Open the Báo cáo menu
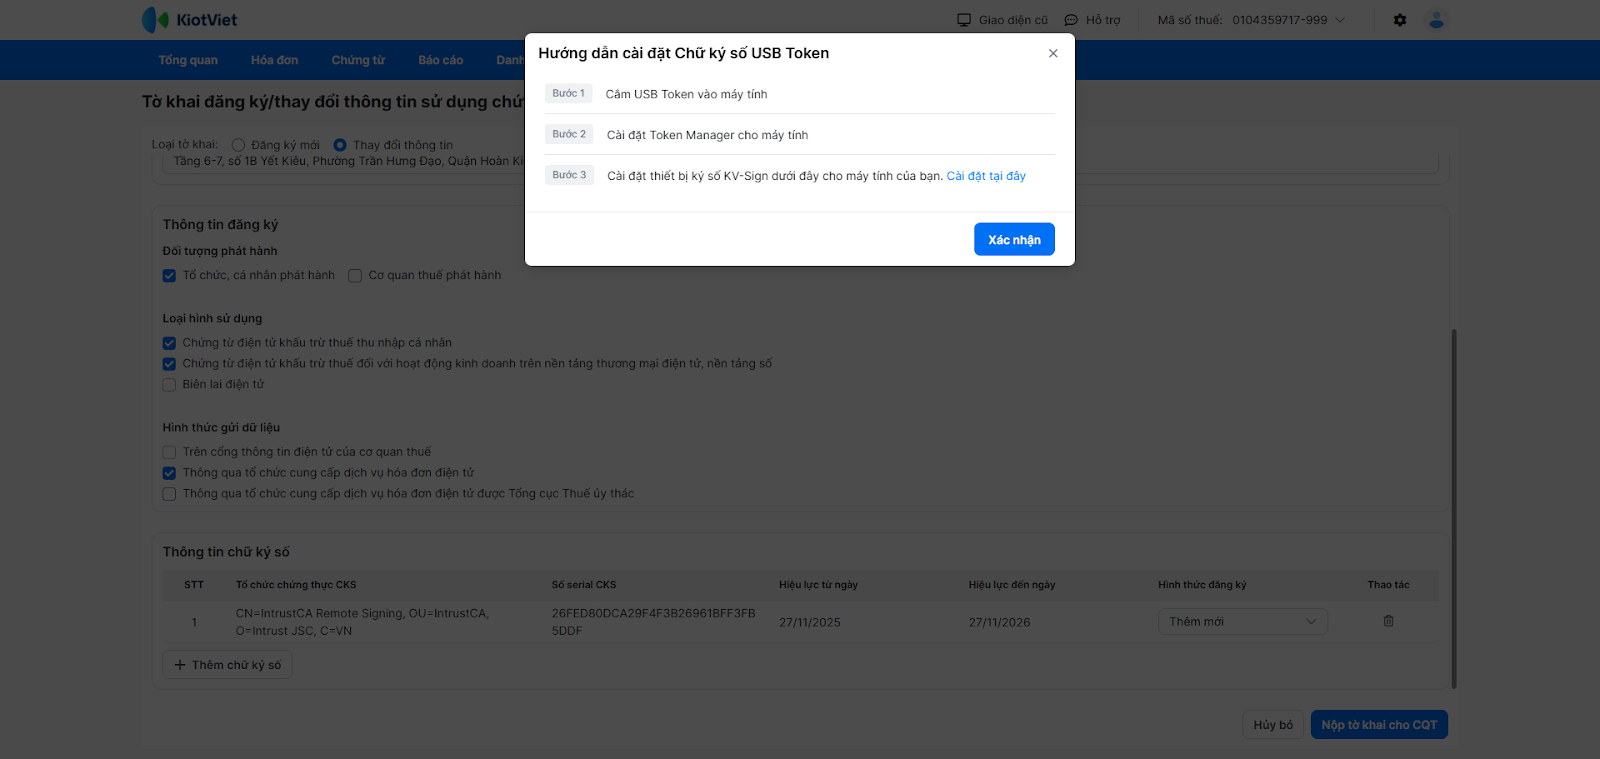1600x759 pixels. pos(440,60)
